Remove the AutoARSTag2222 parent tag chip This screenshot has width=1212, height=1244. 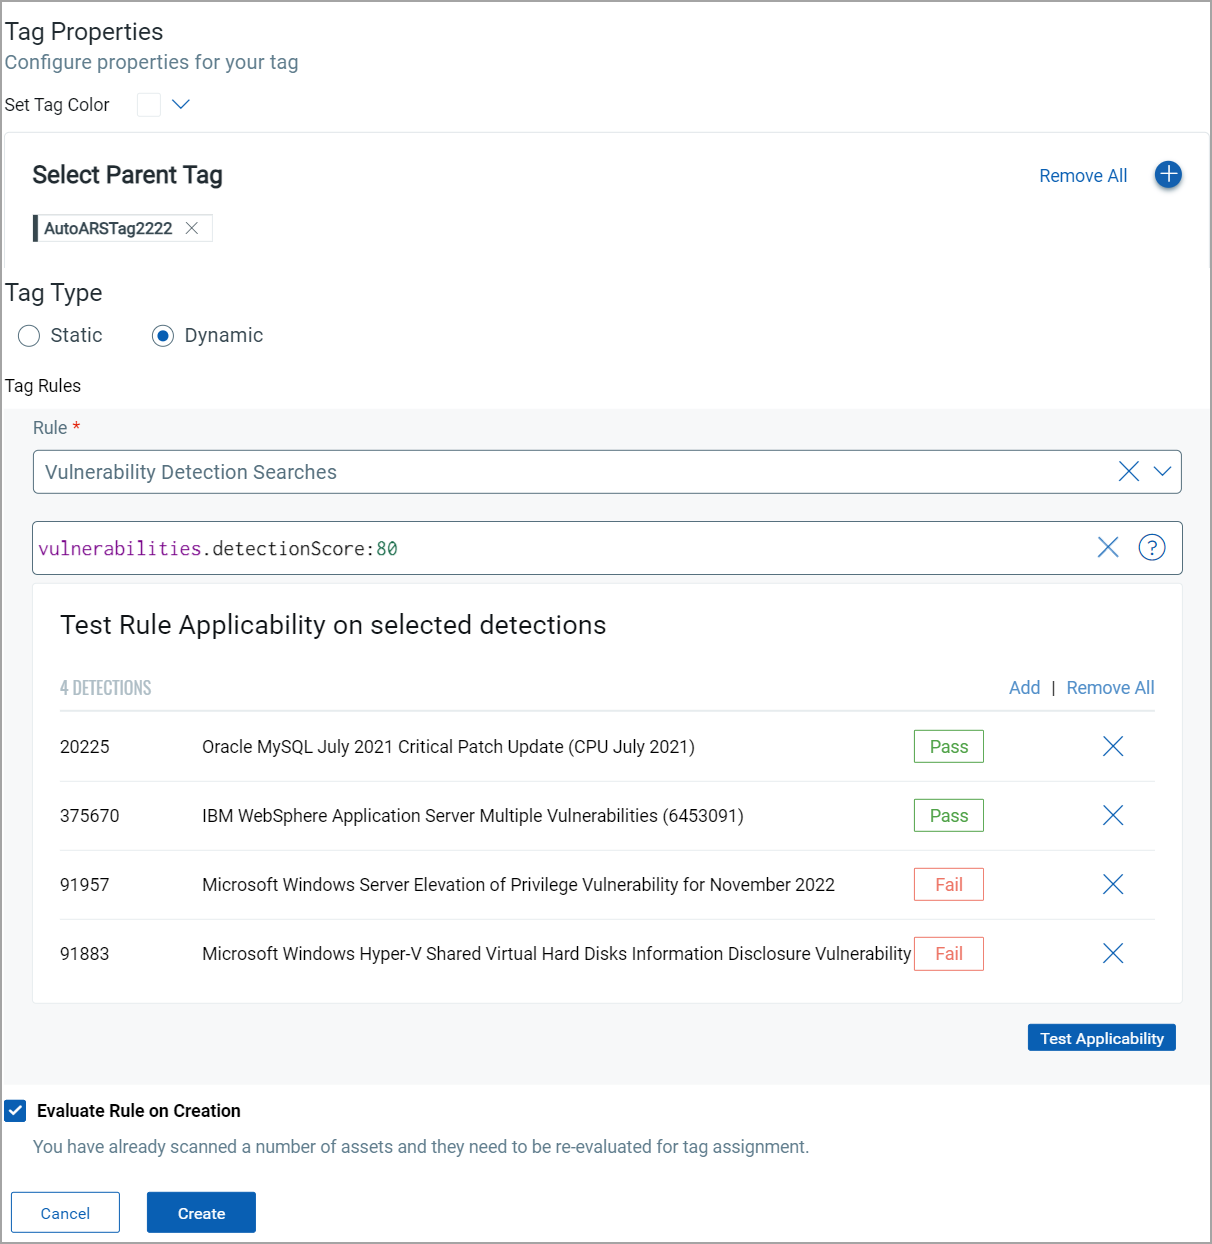coord(192,228)
